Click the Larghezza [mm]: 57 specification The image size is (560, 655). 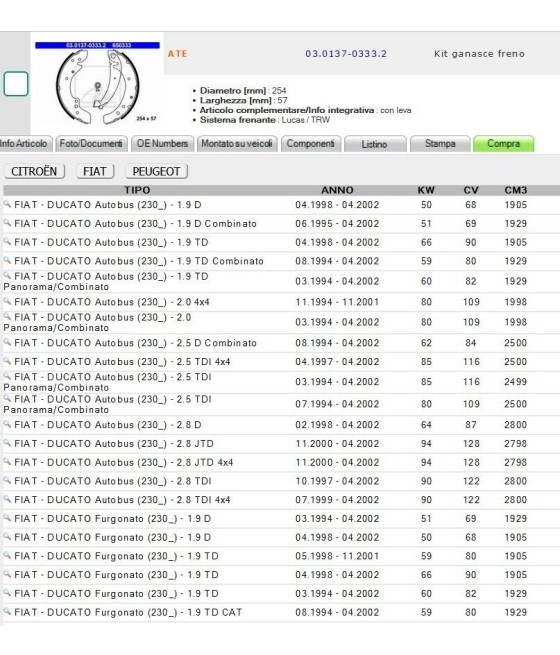[243, 100]
